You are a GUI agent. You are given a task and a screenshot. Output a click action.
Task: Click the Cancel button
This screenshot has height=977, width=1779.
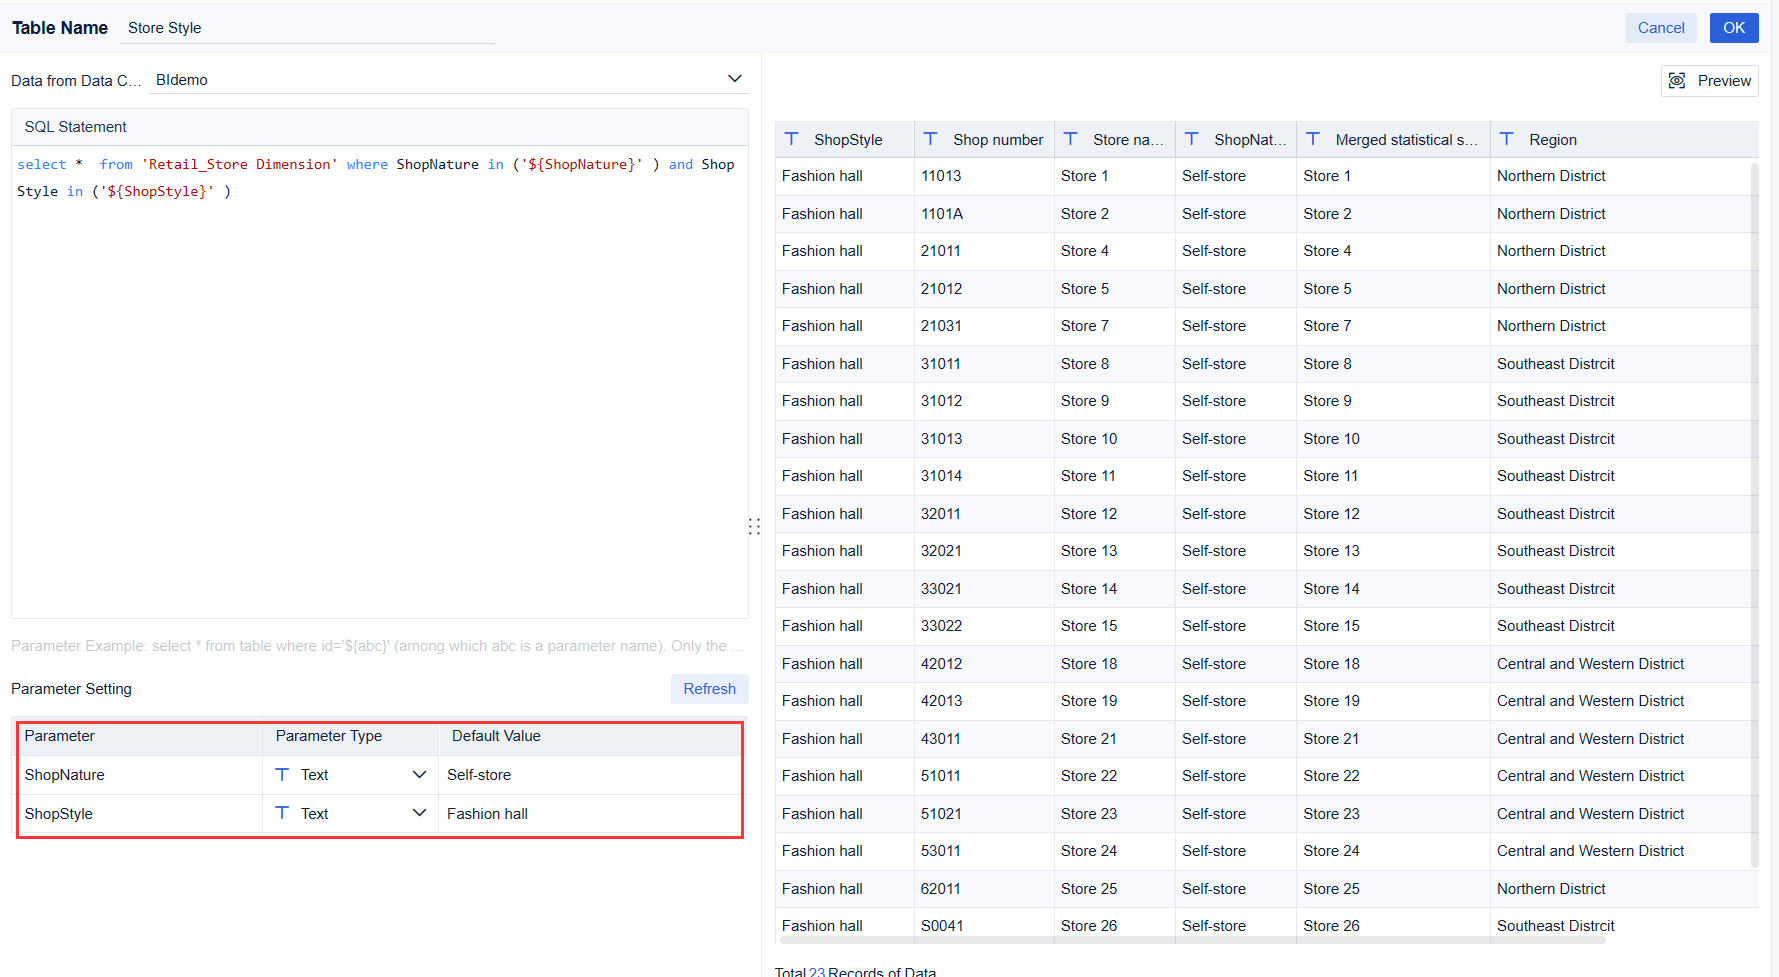1661,27
